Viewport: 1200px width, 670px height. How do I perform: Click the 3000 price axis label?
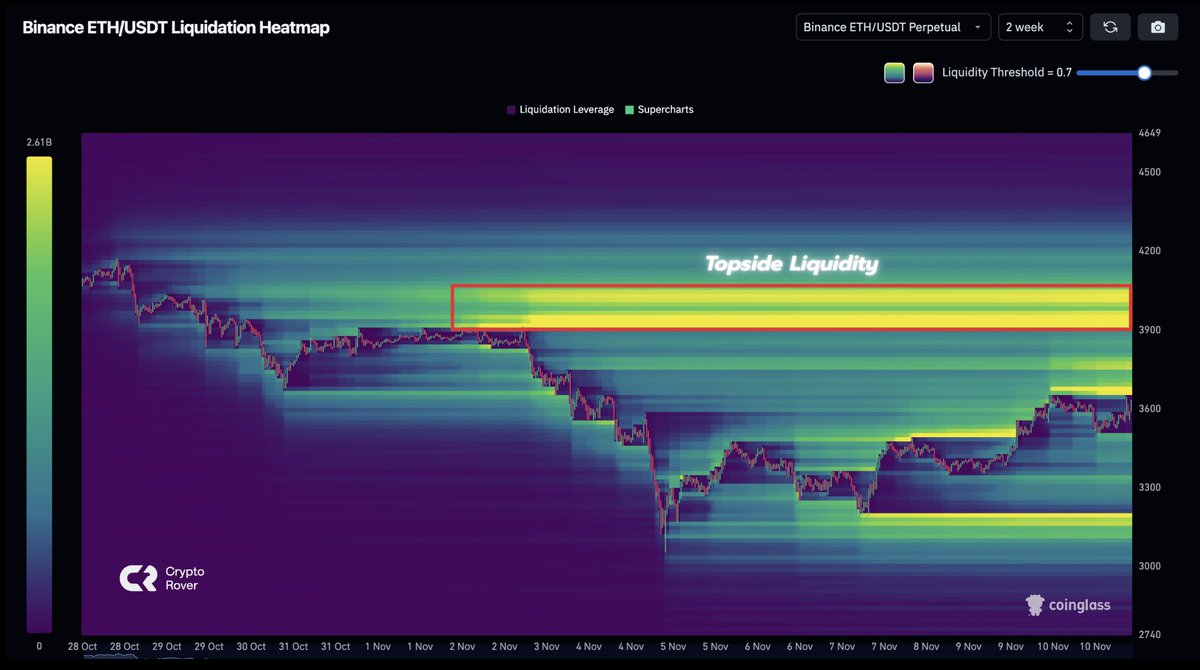click(1148, 566)
